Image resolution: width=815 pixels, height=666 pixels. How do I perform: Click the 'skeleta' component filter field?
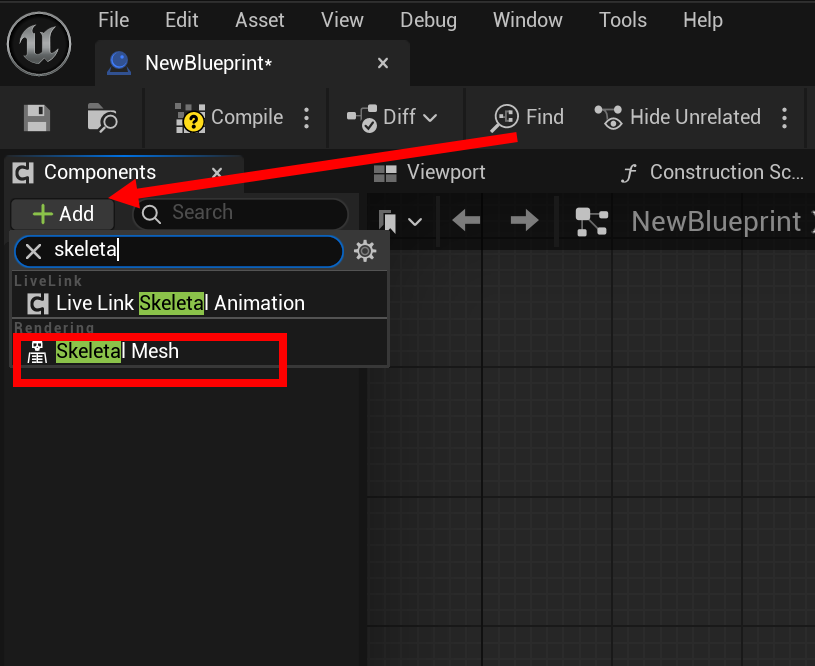click(x=179, y=251)
